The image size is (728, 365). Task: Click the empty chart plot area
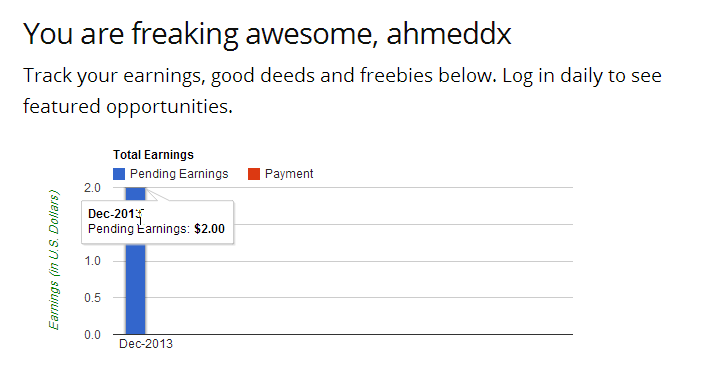(x=359, y=279)
